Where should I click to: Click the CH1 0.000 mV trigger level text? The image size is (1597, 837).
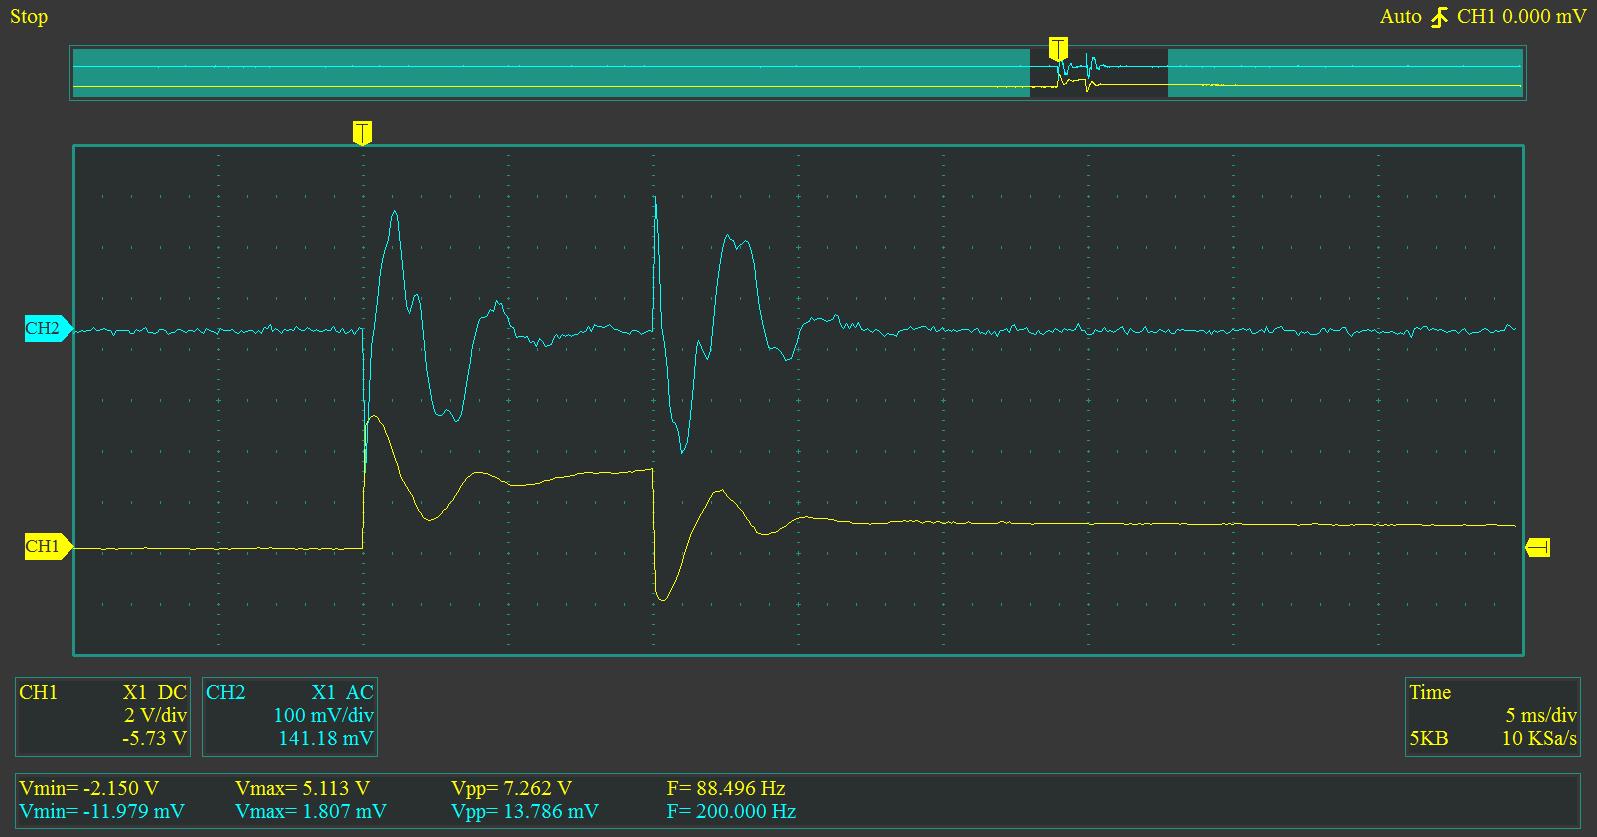point(1521,17)
